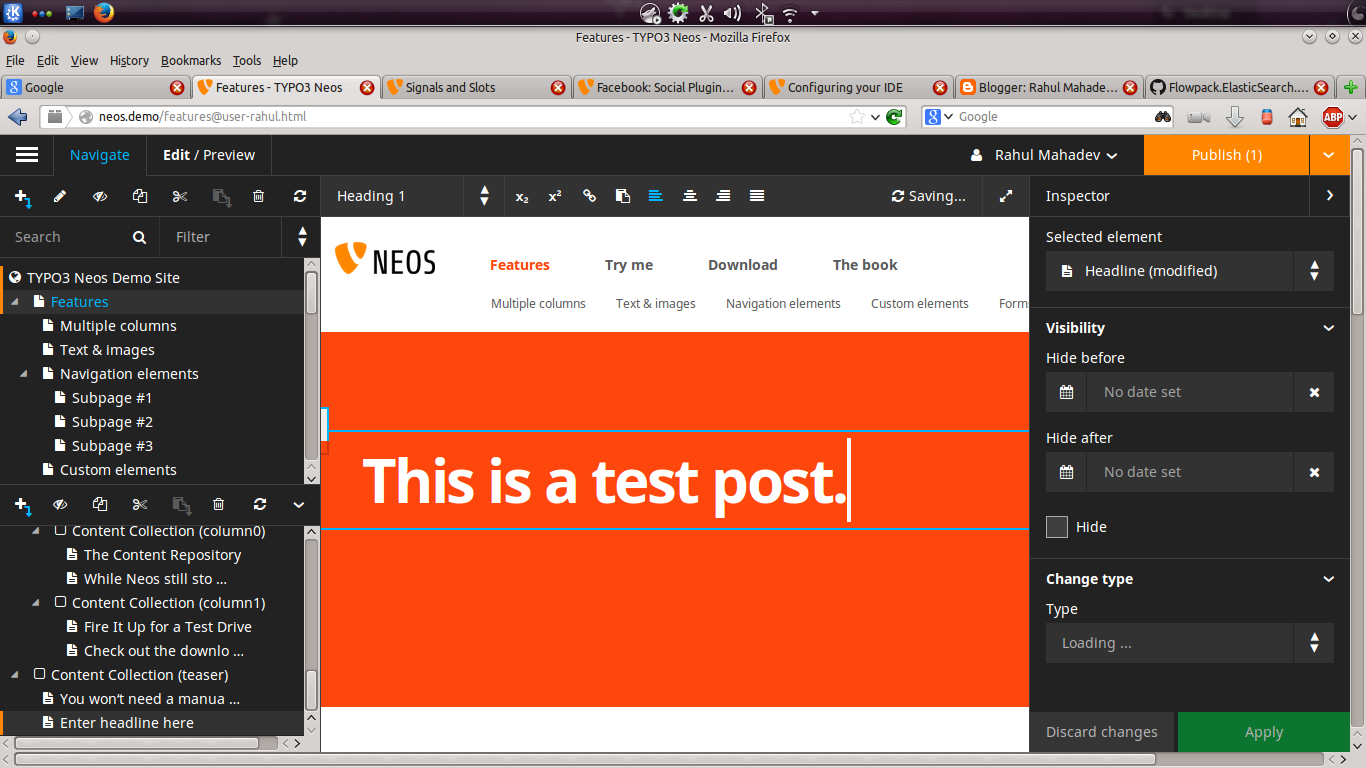Click the Discard changes button
This screenshot has width=1366, height=768.
click(1102, 732)
